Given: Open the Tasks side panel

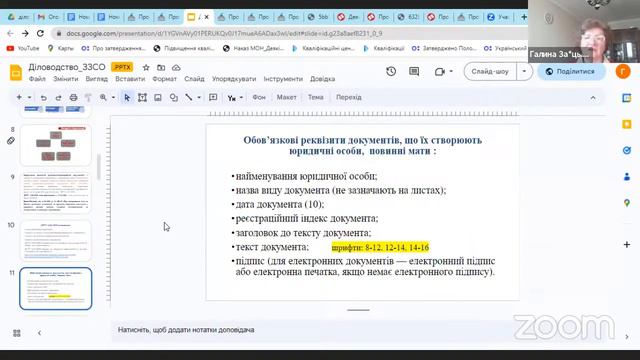Looking at the screenshot, I should click(x=627, y=151).
